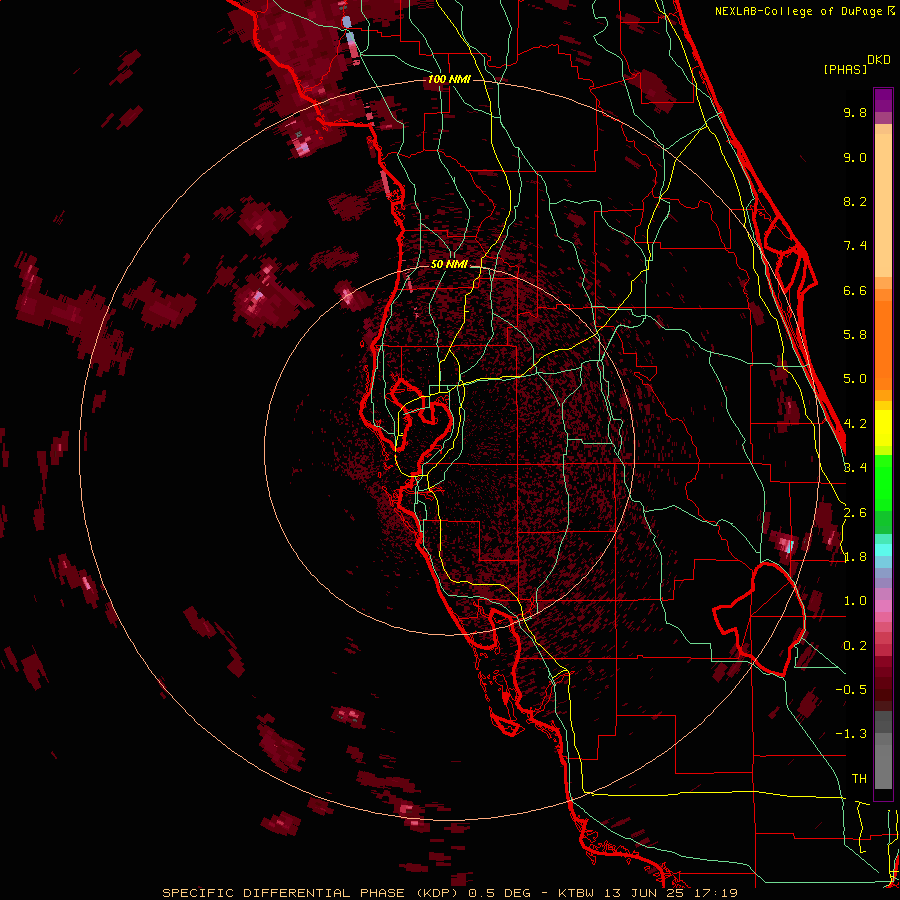Select the 1.0 scale label

tap(855, 601)
